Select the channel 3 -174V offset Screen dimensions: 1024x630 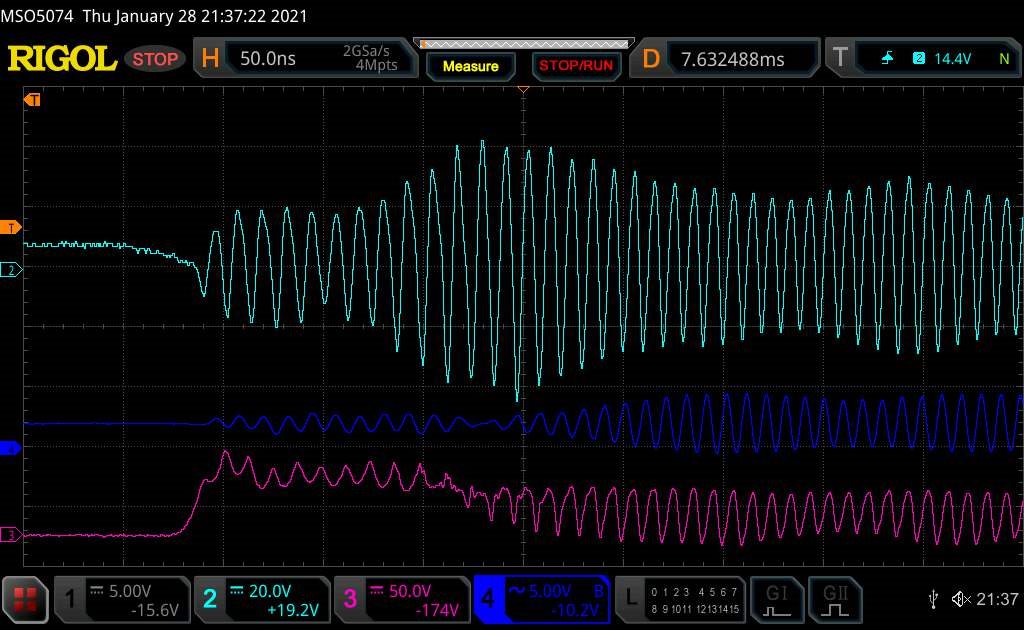pos(437,610)
